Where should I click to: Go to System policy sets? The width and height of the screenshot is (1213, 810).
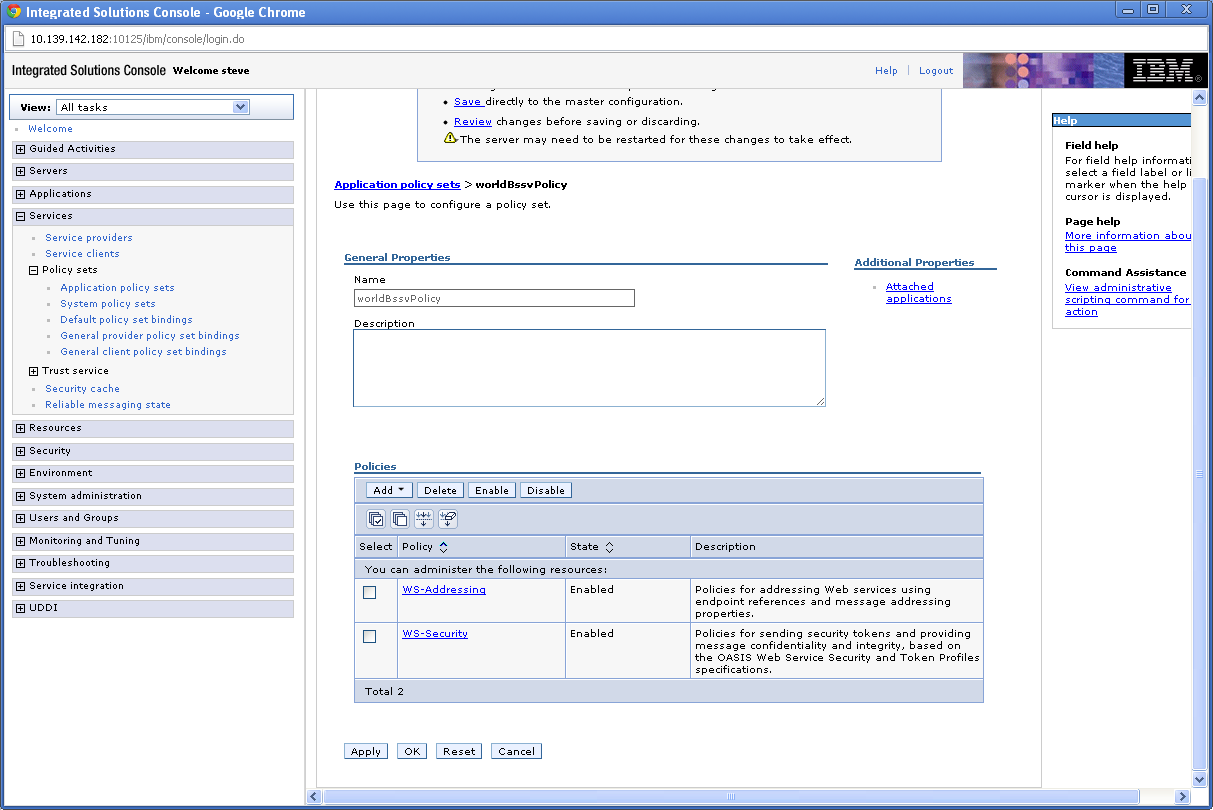[x=108, y=304]
